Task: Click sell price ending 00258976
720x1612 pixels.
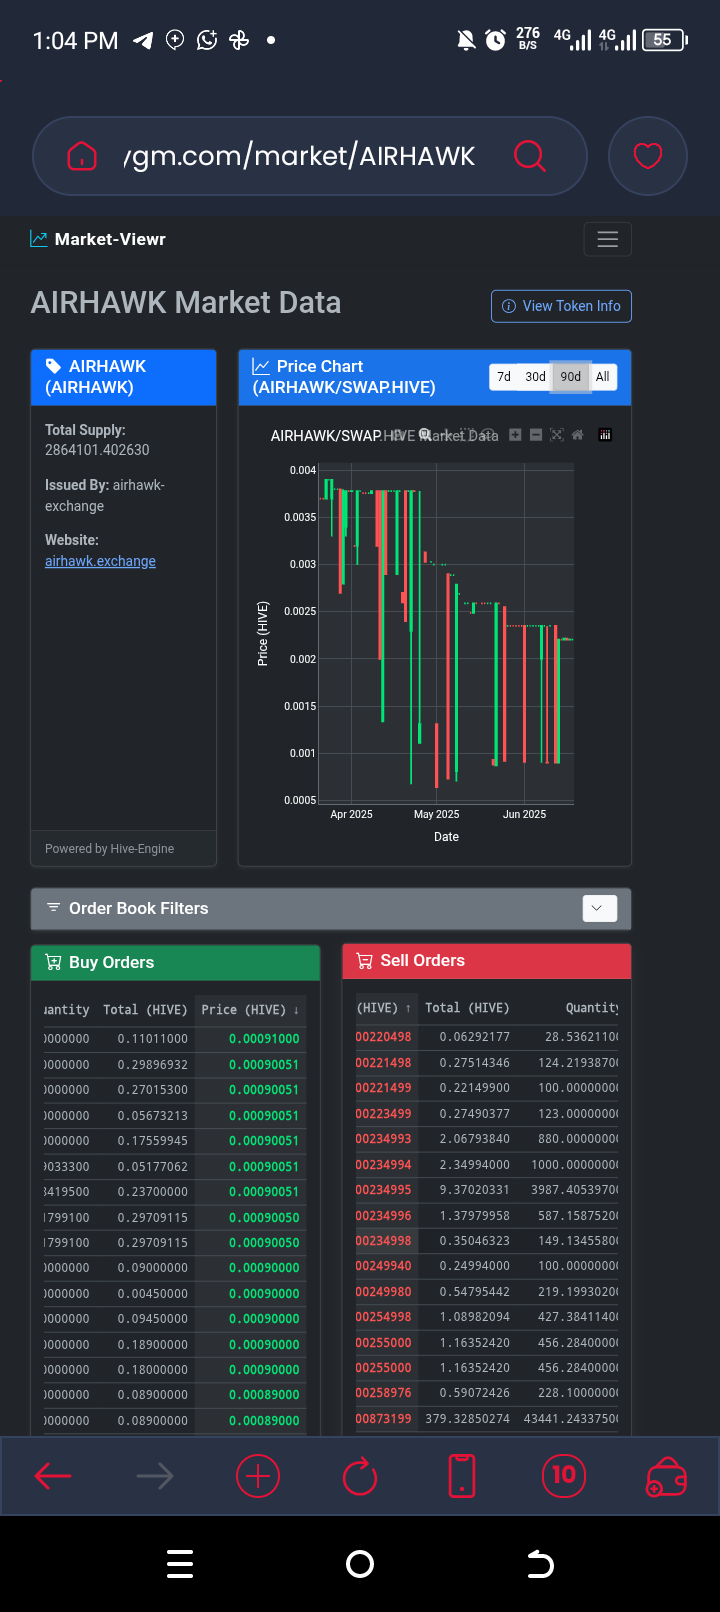Action: (384, 1393)
